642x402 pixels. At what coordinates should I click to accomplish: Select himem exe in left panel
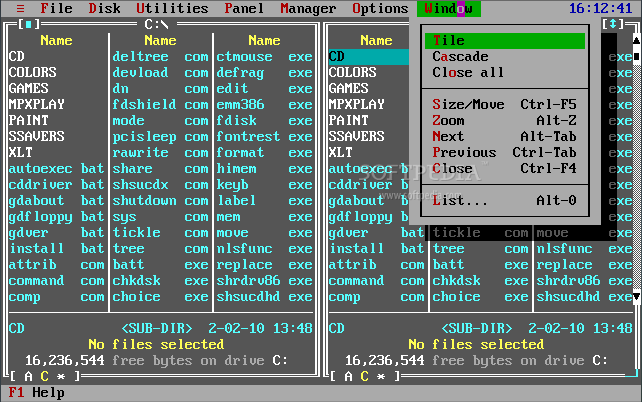pyautogui.click(x=264, y=168)
